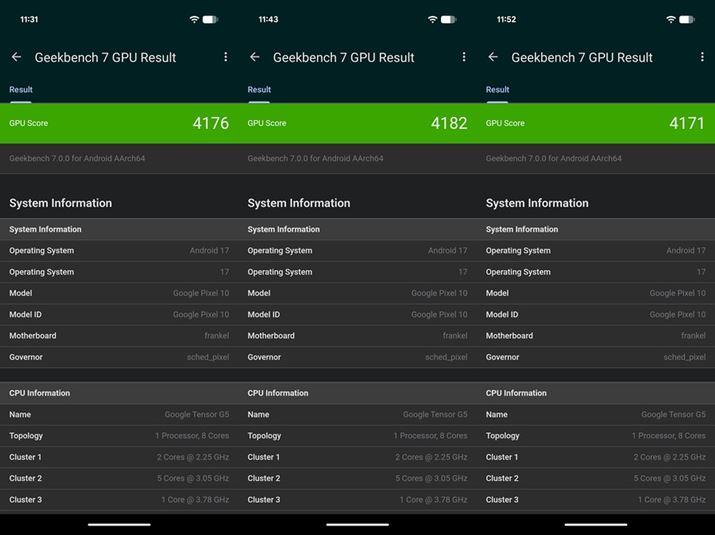Tap Google Tensor G5 name at 11:31
The image size is (715, 535).
click(x=197, y=415)
